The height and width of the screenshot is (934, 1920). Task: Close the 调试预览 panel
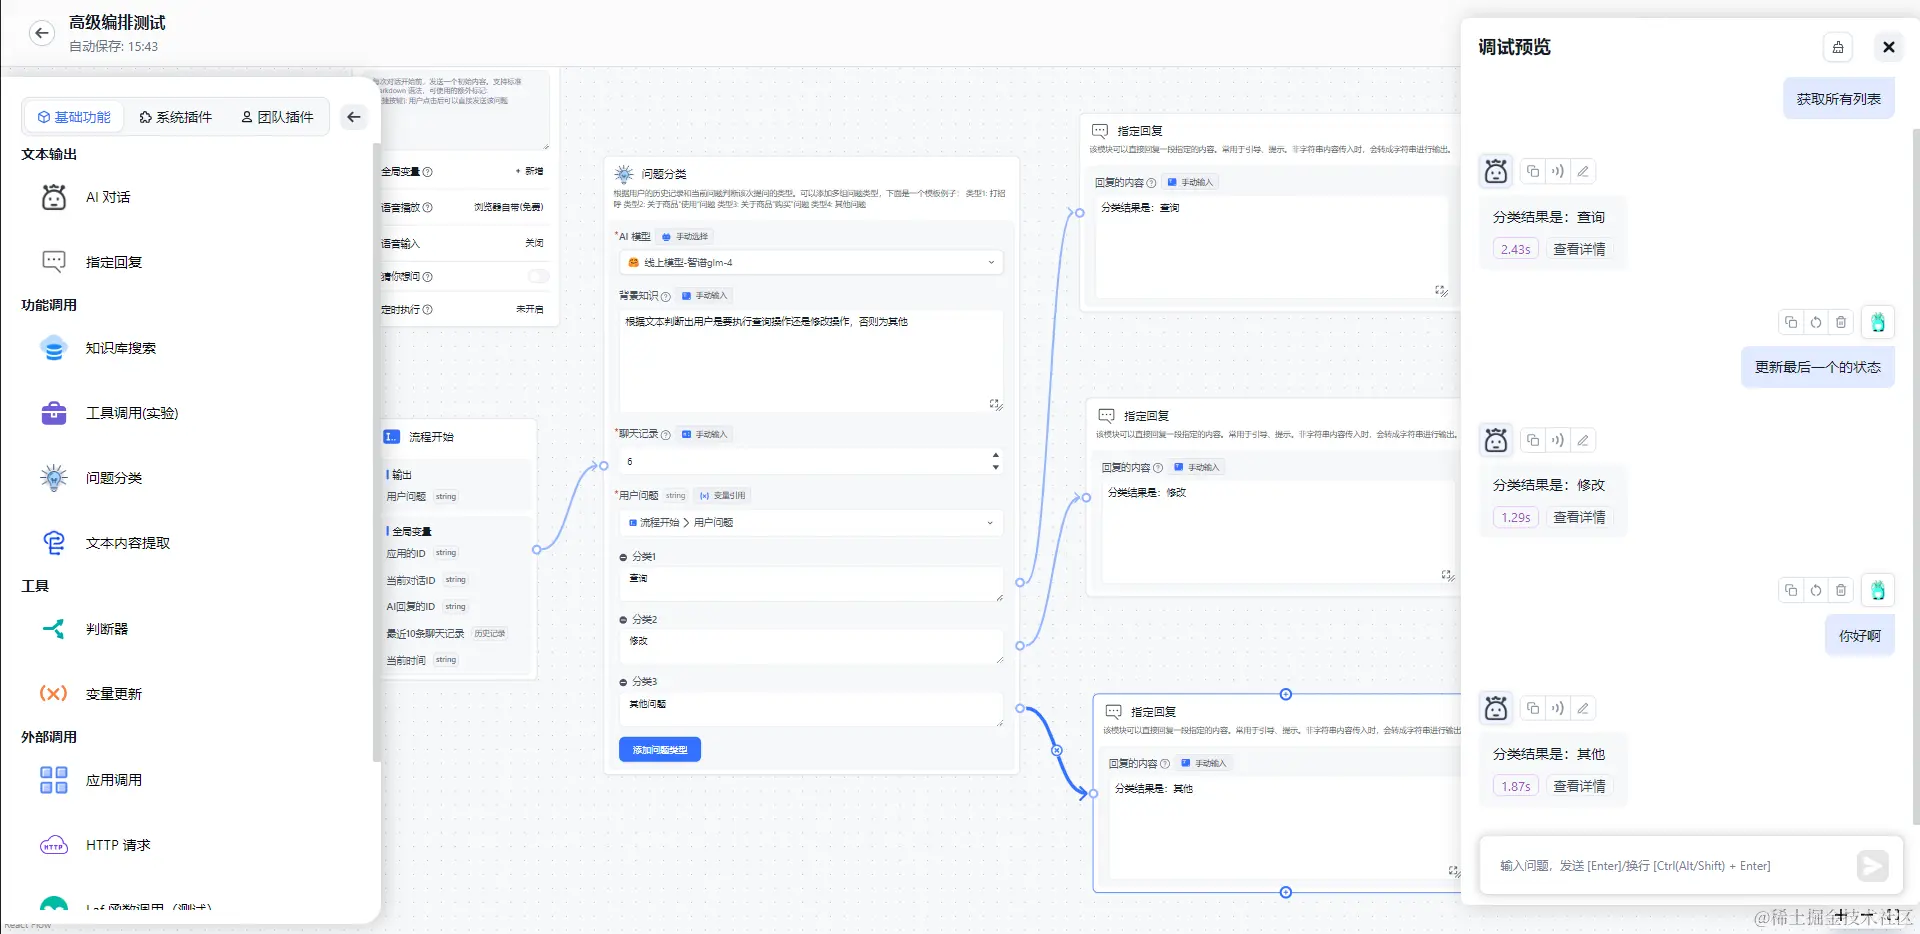pyautogui.click(x=1888, y=47)
